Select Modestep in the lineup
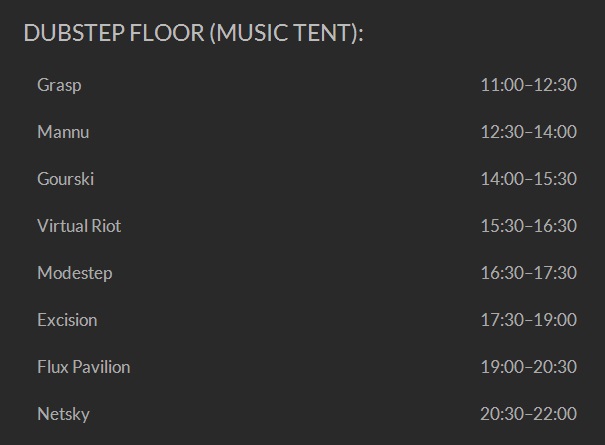This screenshot has height=445, width=605. tap(75, 274)
